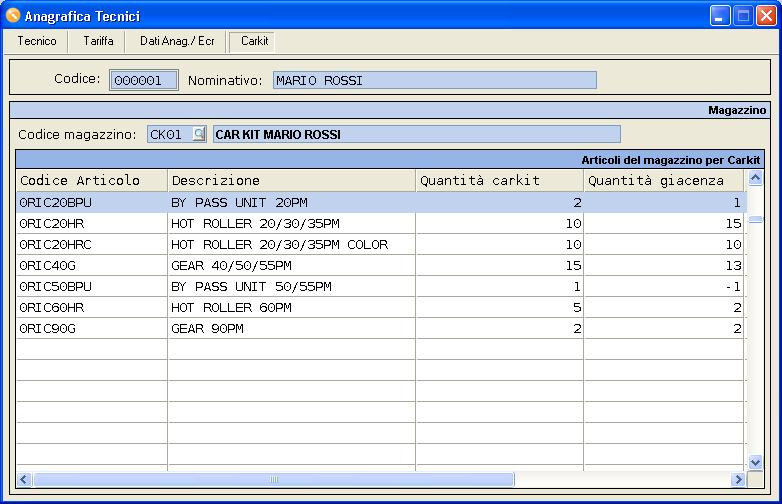Select article code 0RIC50BPU
The image size is (782, 504).
pos(55,286)
